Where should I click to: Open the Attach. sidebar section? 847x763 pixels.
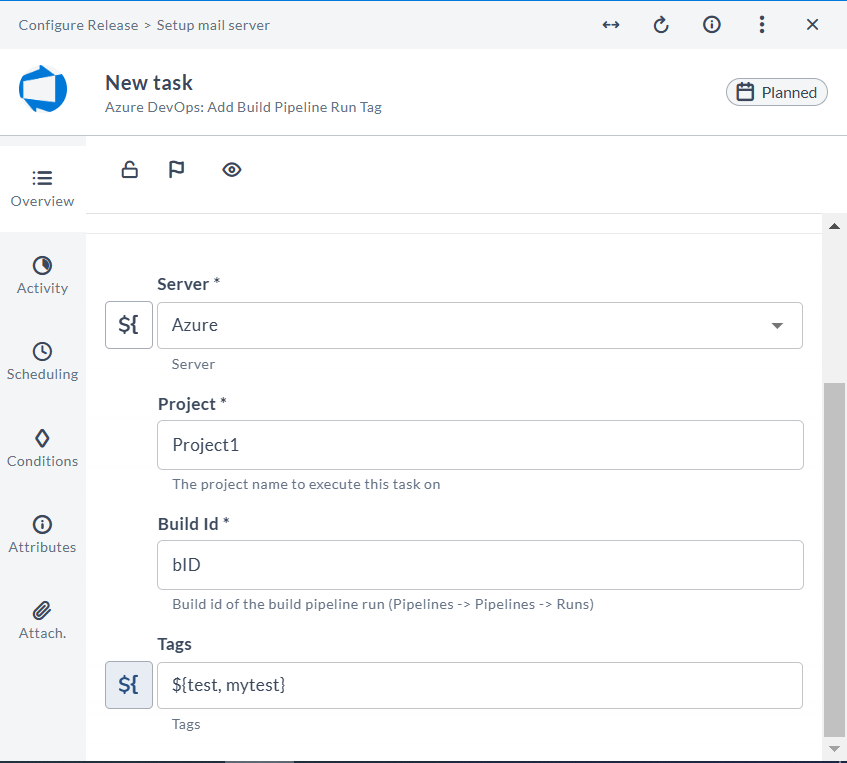click(x=42, y=620)
